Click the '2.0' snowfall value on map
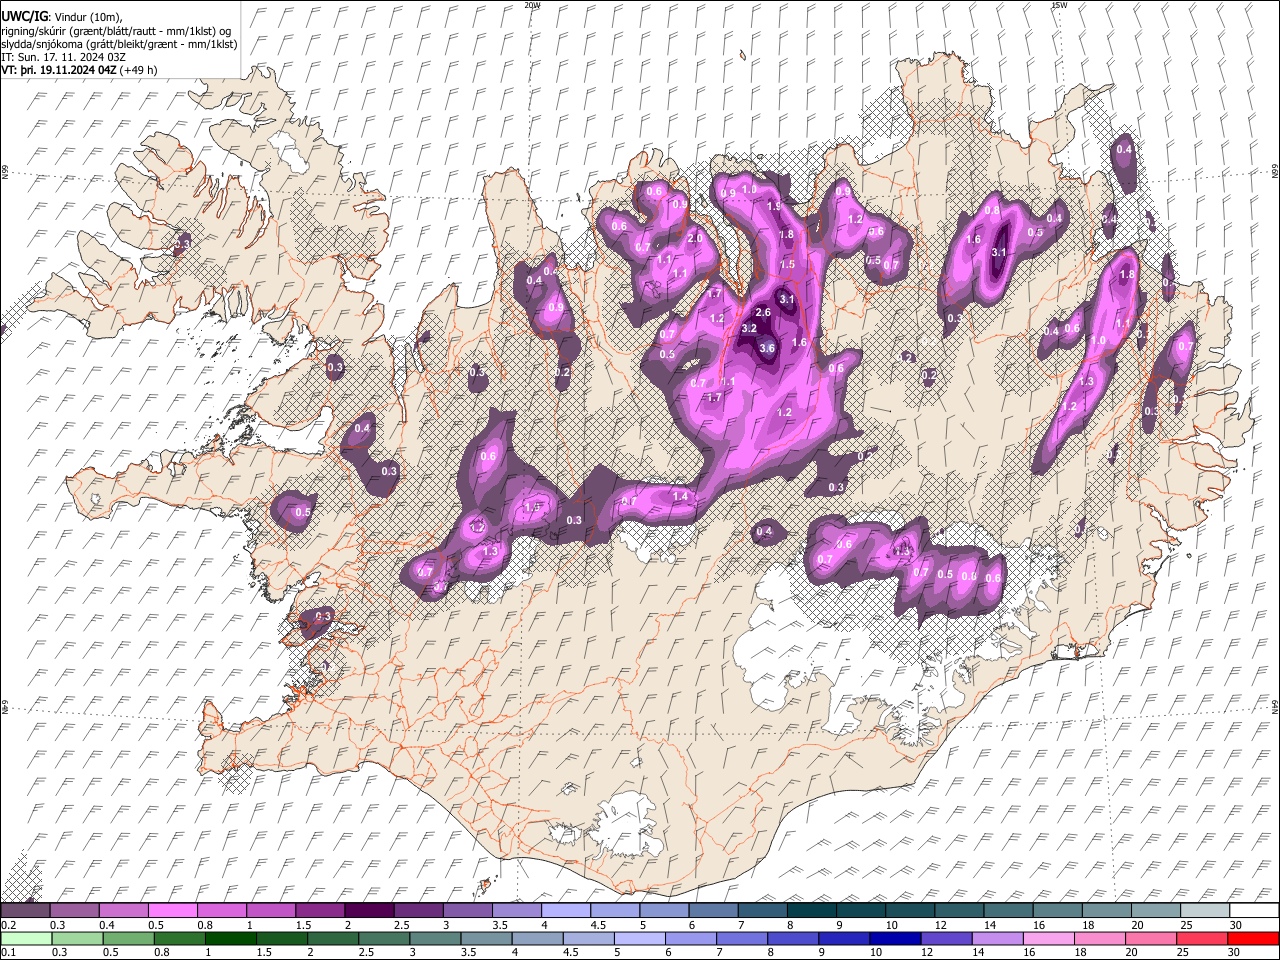This screenshot has width=1280, height=960. [x=695, y=238]
